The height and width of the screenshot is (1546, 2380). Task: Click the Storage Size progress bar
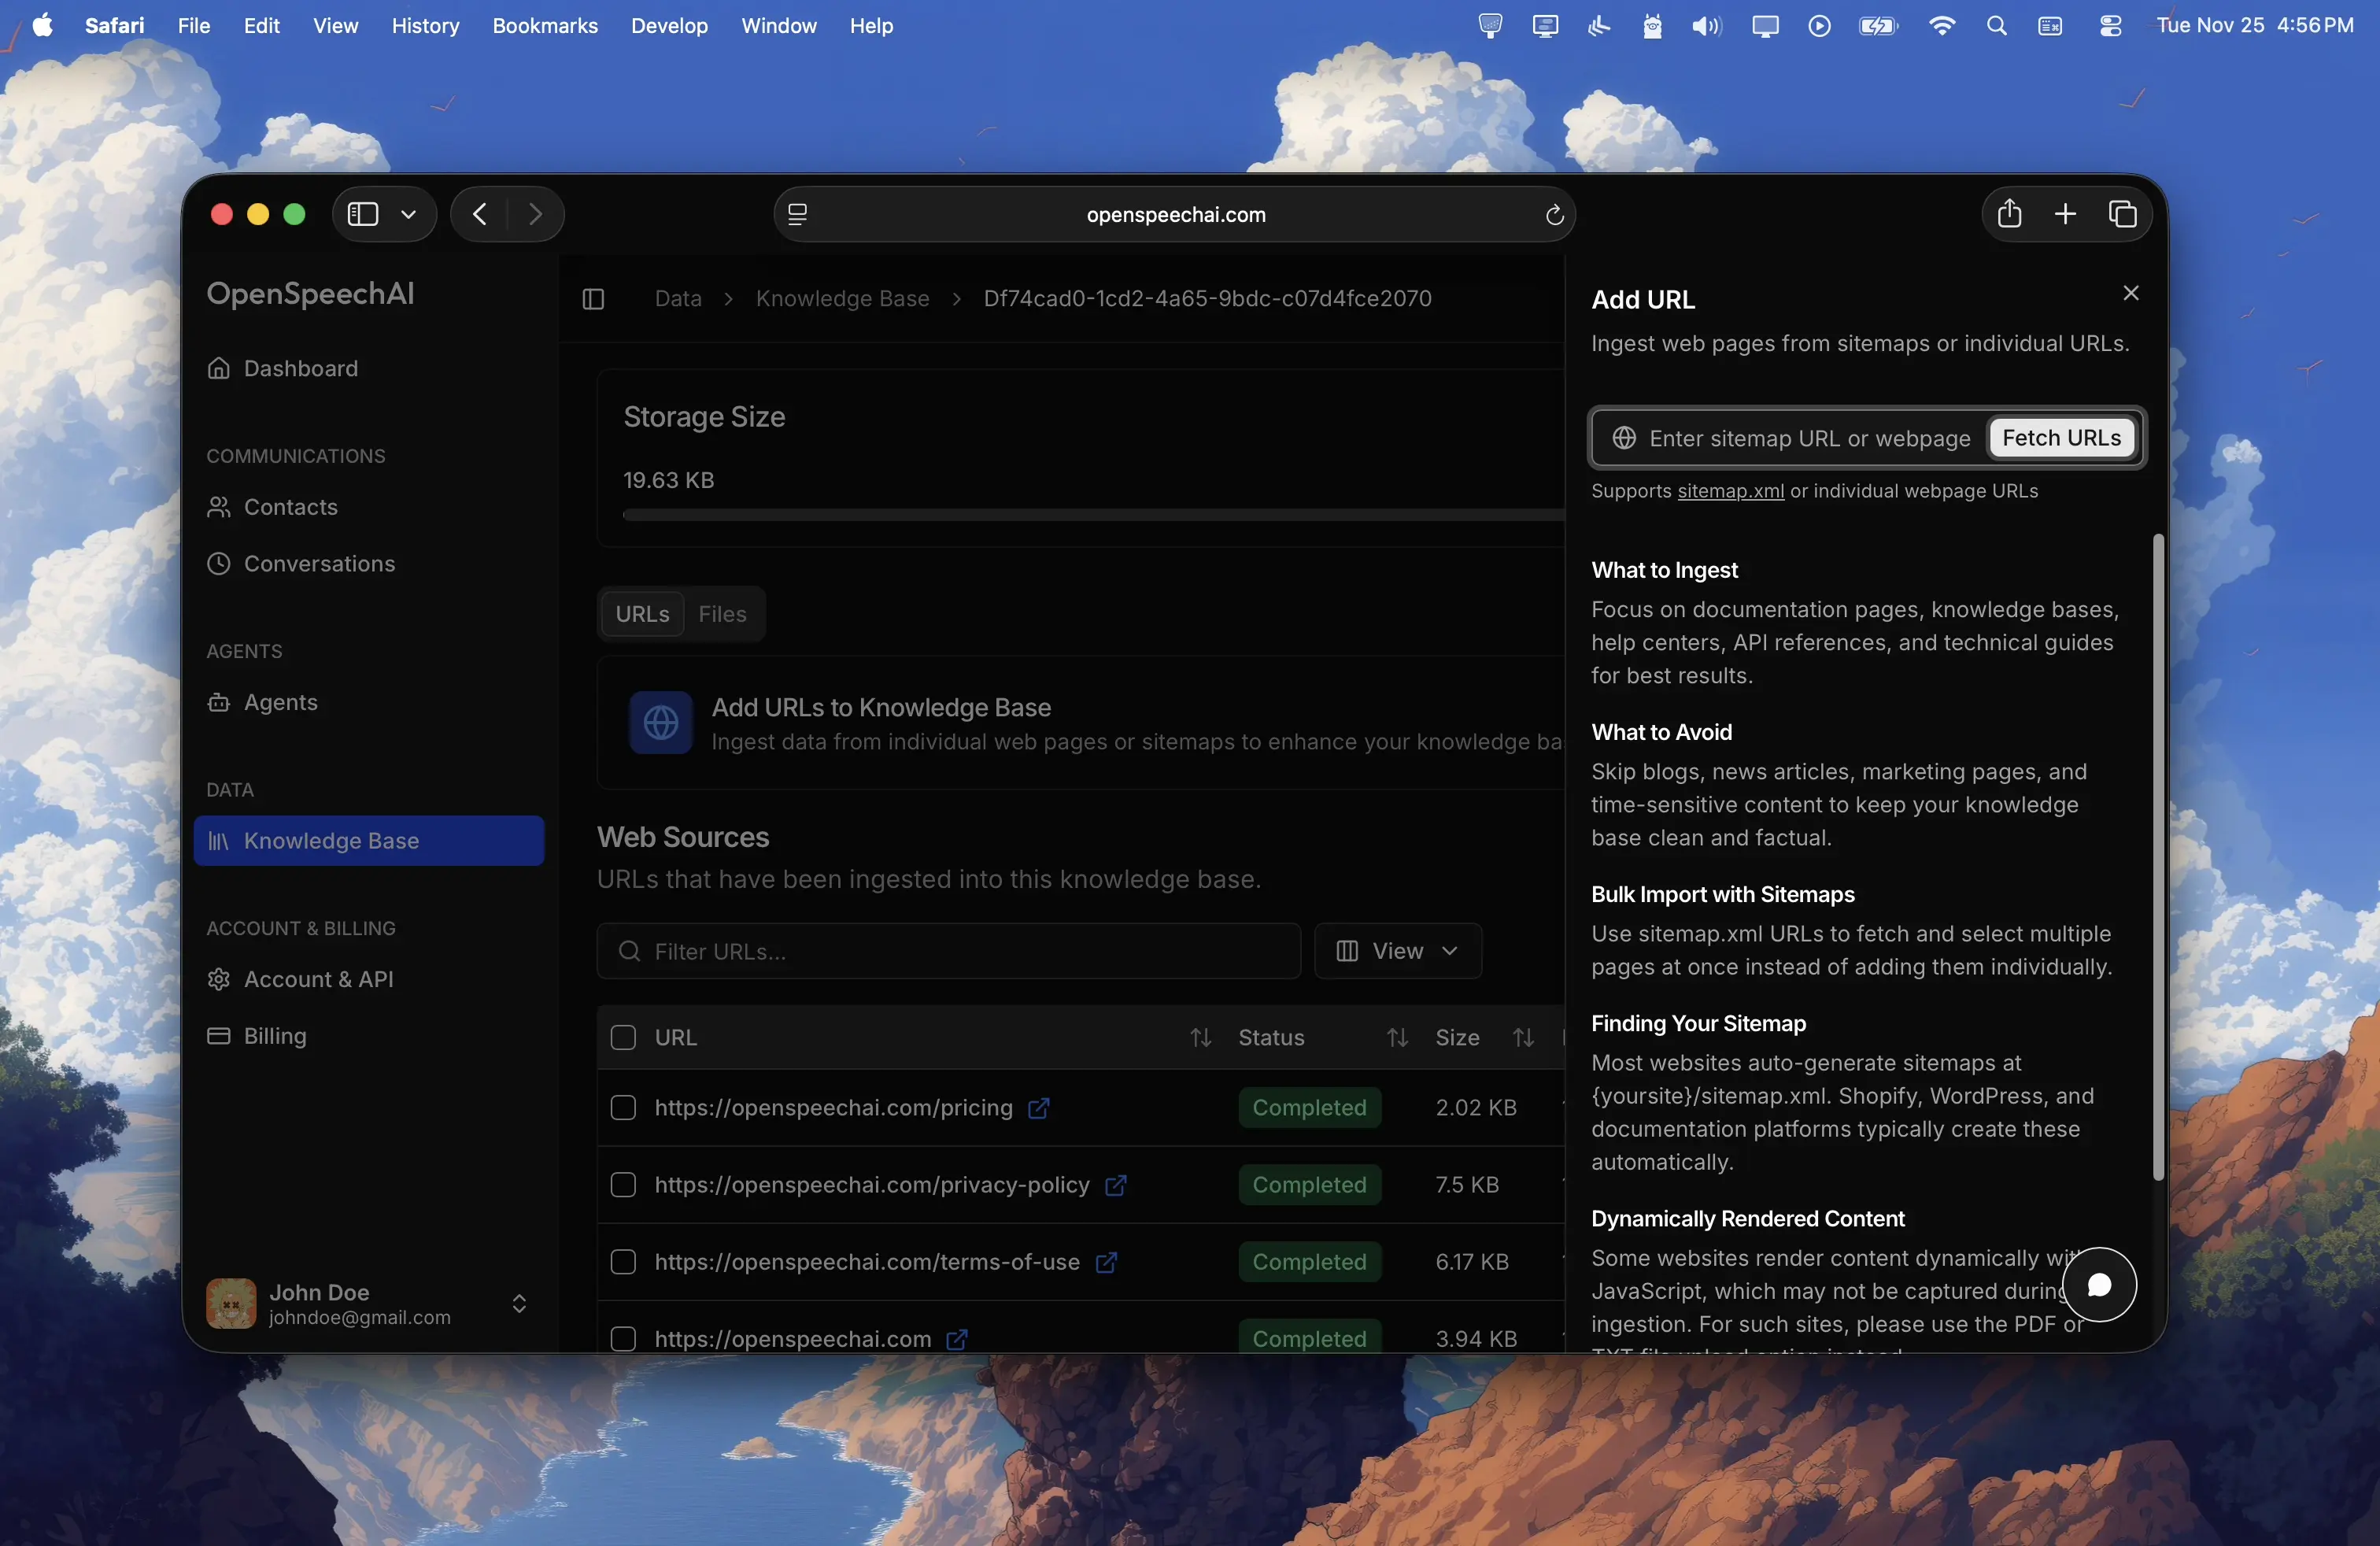1093,515
